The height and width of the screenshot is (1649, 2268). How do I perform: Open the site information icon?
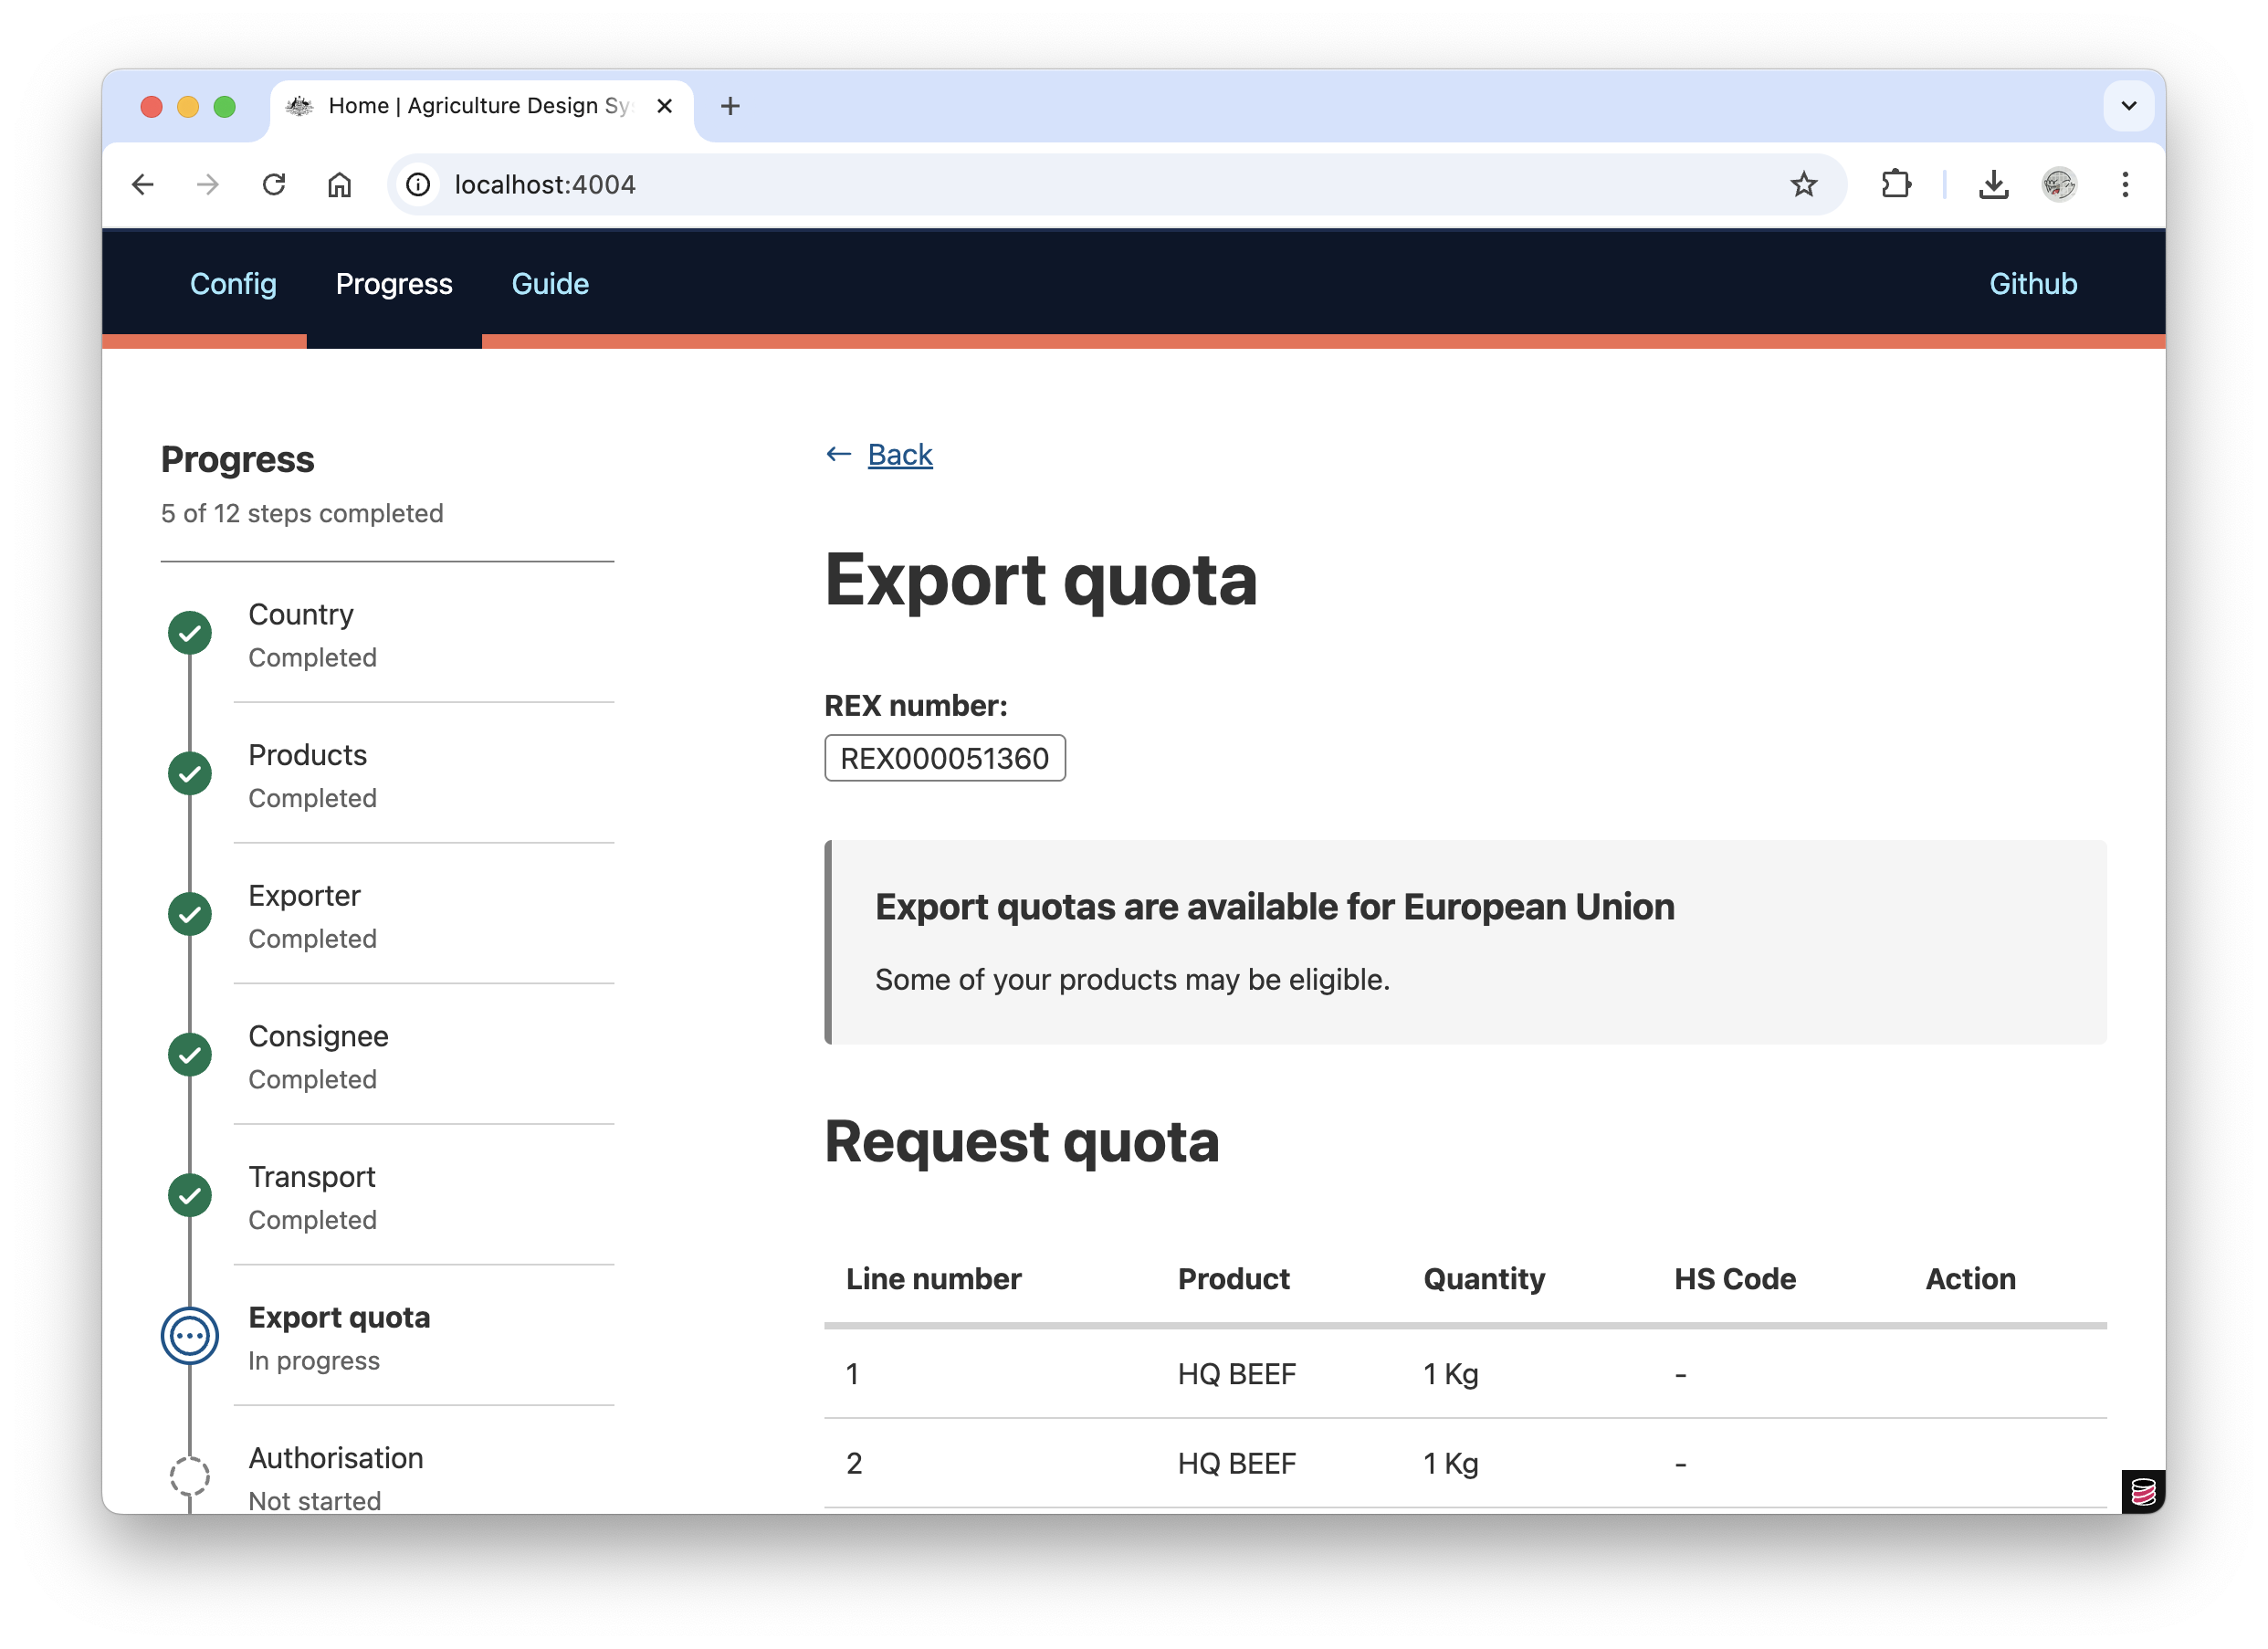(418, 185)
